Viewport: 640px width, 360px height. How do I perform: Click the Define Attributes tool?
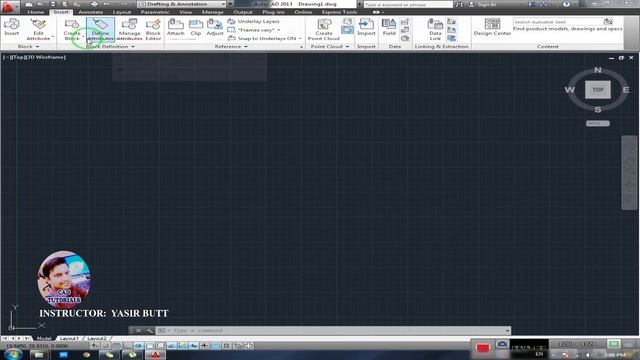tap(100, 29)
